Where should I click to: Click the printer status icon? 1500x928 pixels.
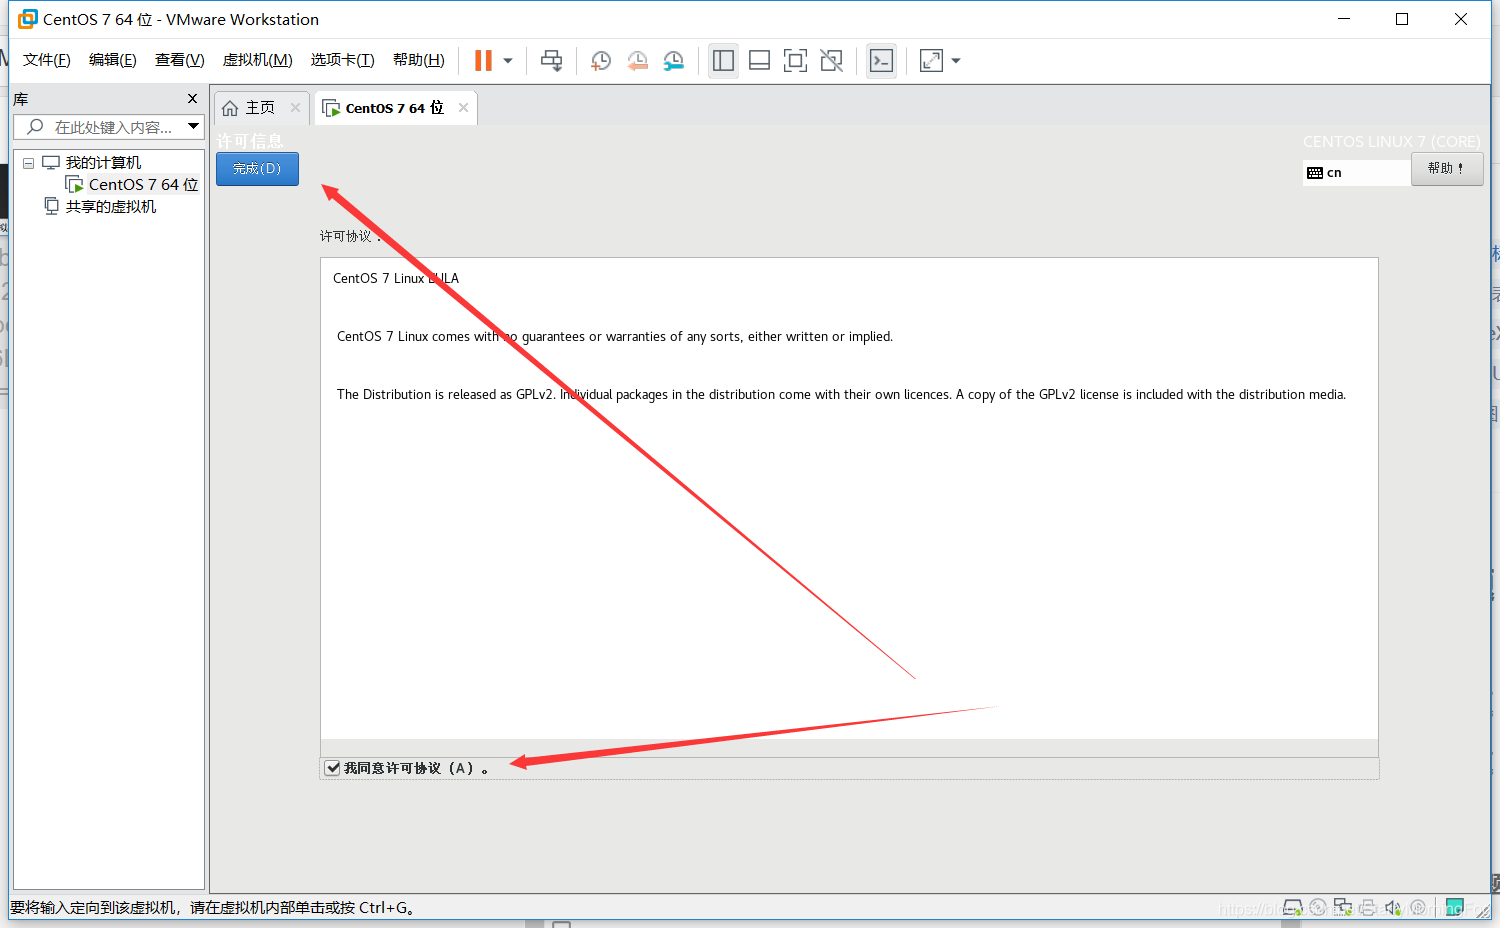[1367, 908]
